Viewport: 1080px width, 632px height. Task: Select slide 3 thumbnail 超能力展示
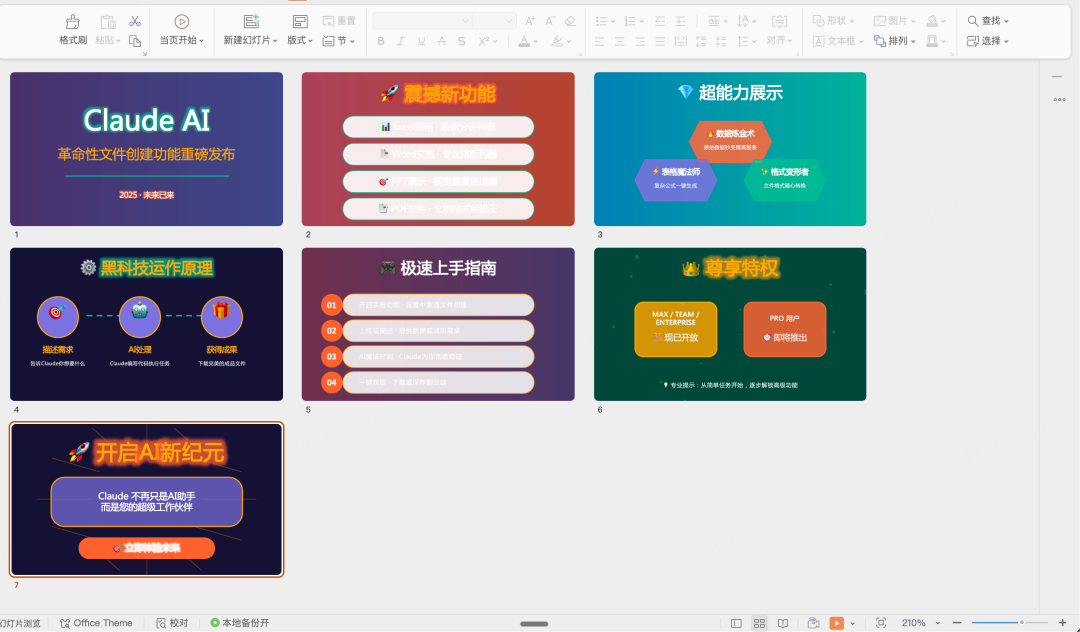(x=730, y=149)
